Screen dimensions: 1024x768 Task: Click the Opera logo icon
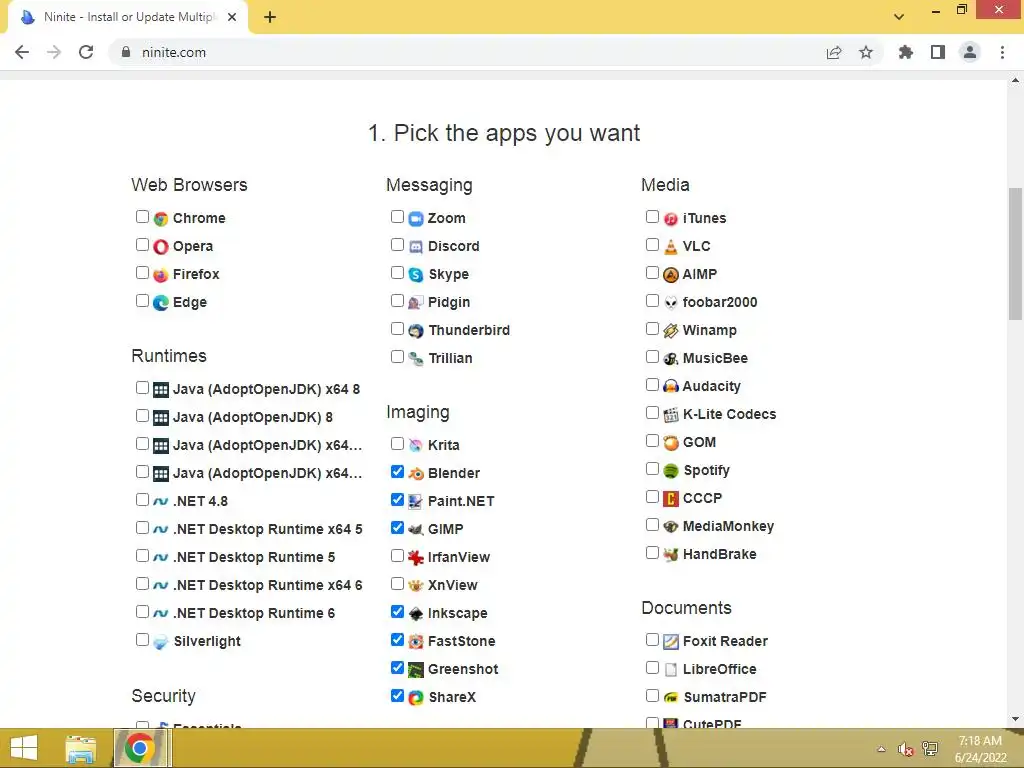click(x=161, y=247)
